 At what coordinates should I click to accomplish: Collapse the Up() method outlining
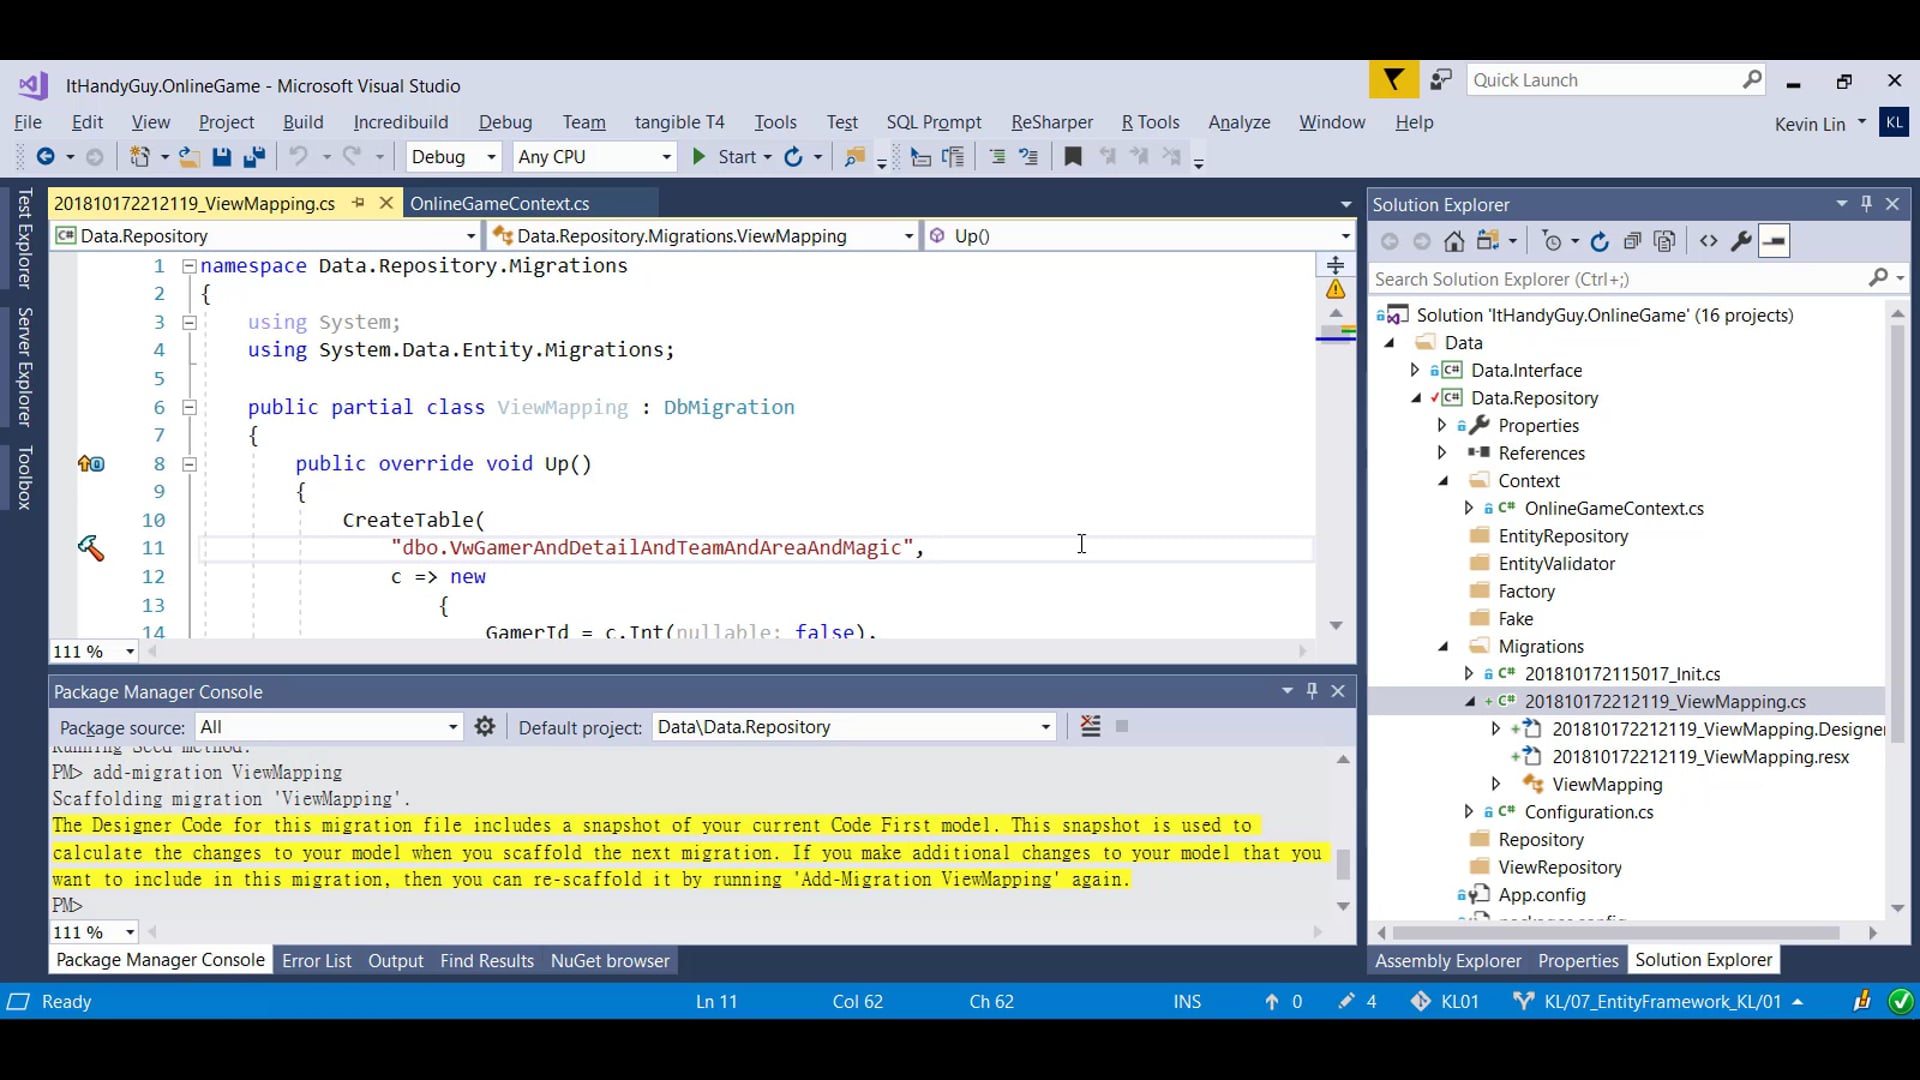point(189,464)
